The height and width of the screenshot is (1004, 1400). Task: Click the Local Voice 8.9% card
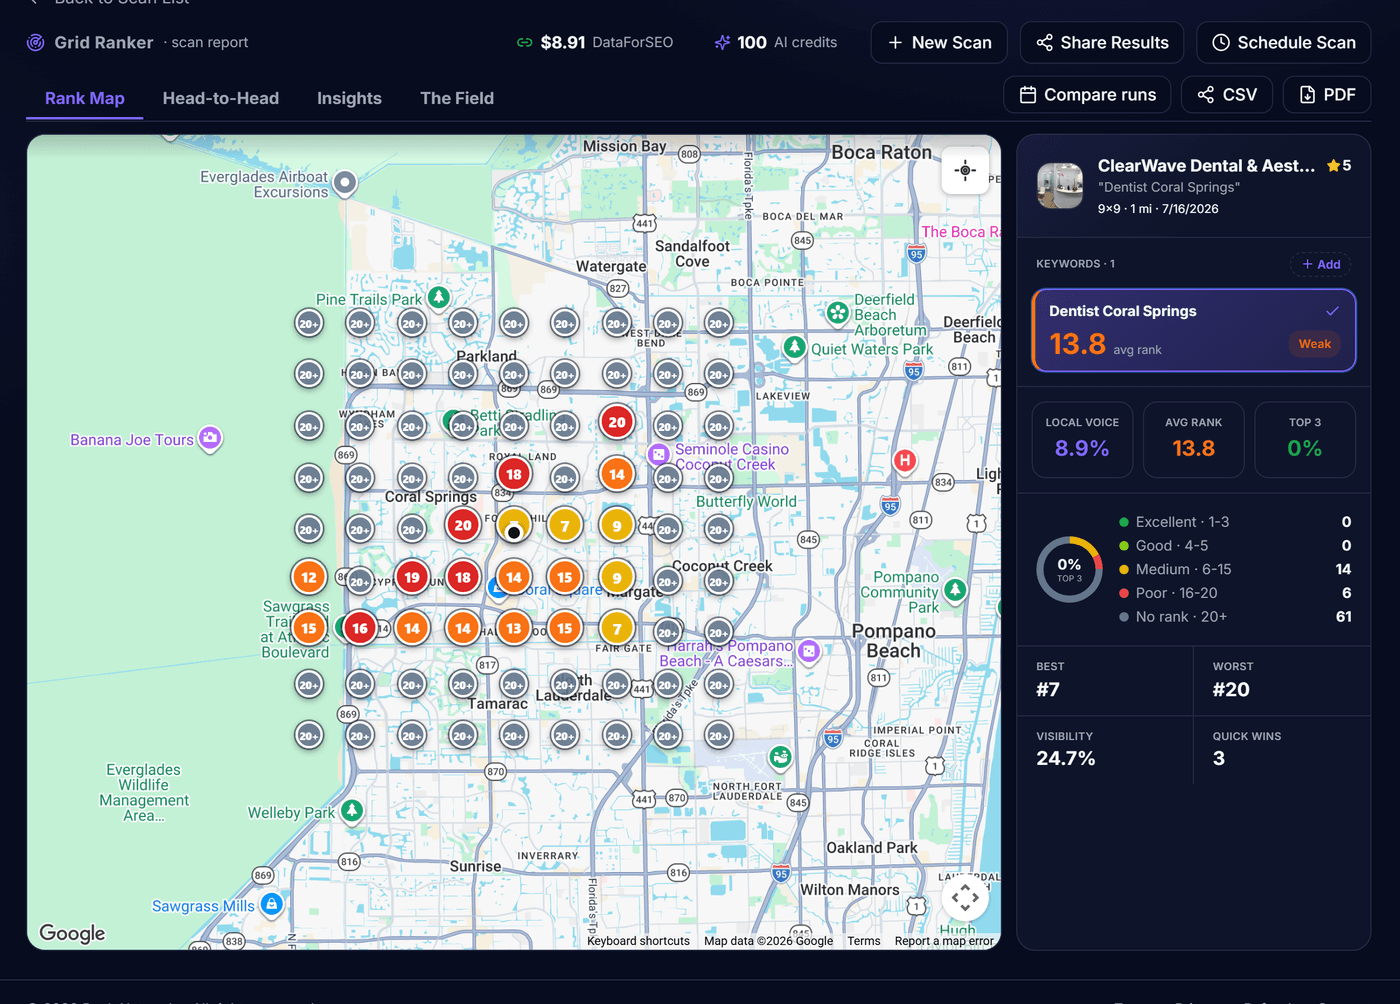point(1082,440)
